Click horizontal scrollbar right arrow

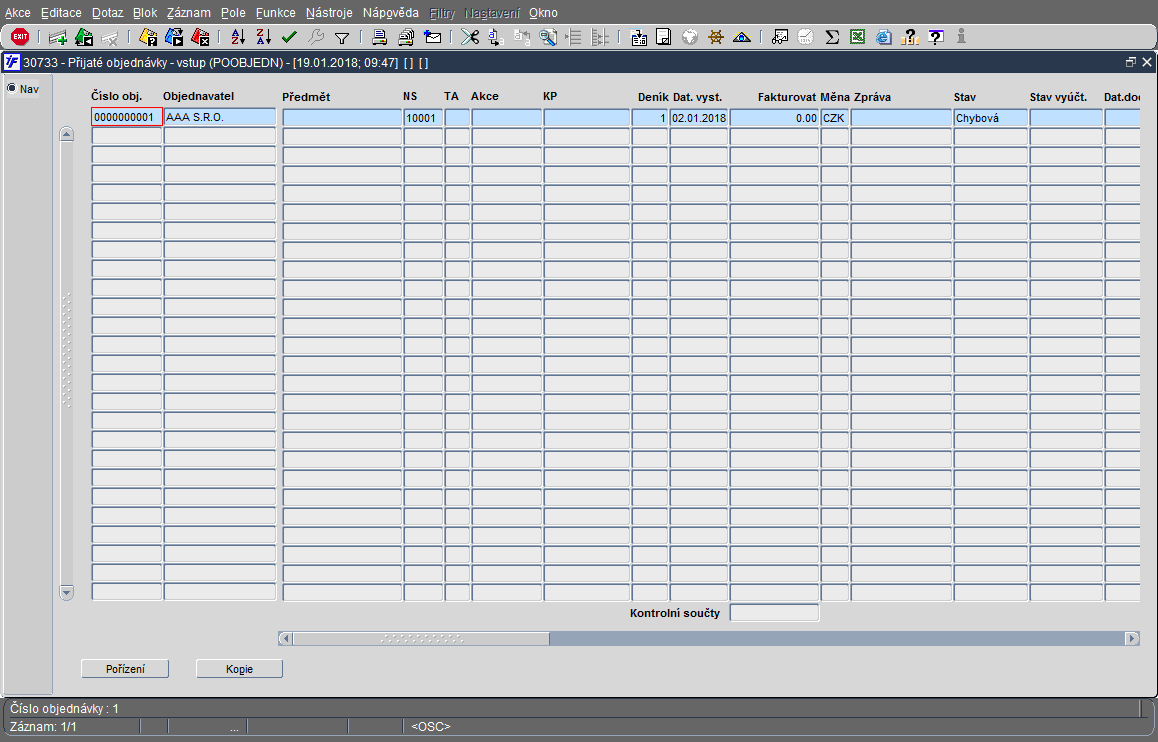pyautogui.click(x=1132, y=639)
